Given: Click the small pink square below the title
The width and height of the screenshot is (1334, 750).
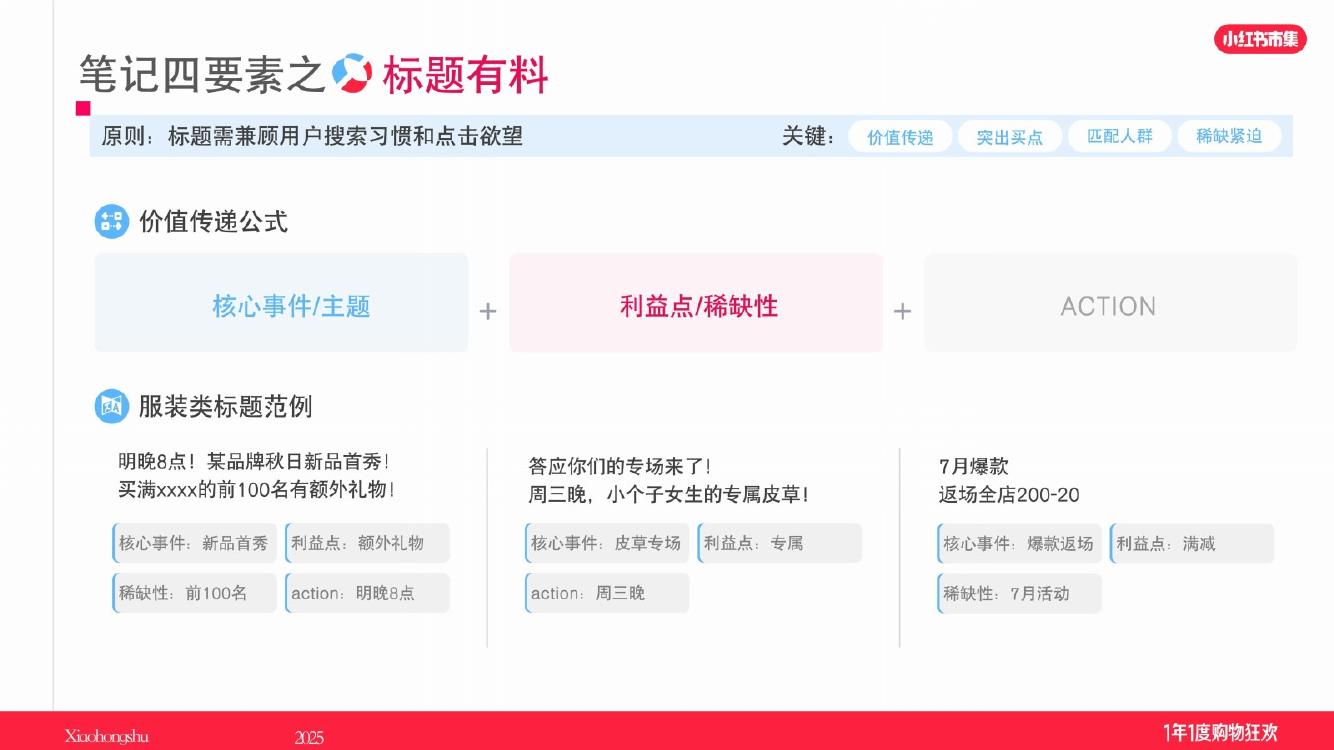Looking at the screenshot, I should click(82, 110).
